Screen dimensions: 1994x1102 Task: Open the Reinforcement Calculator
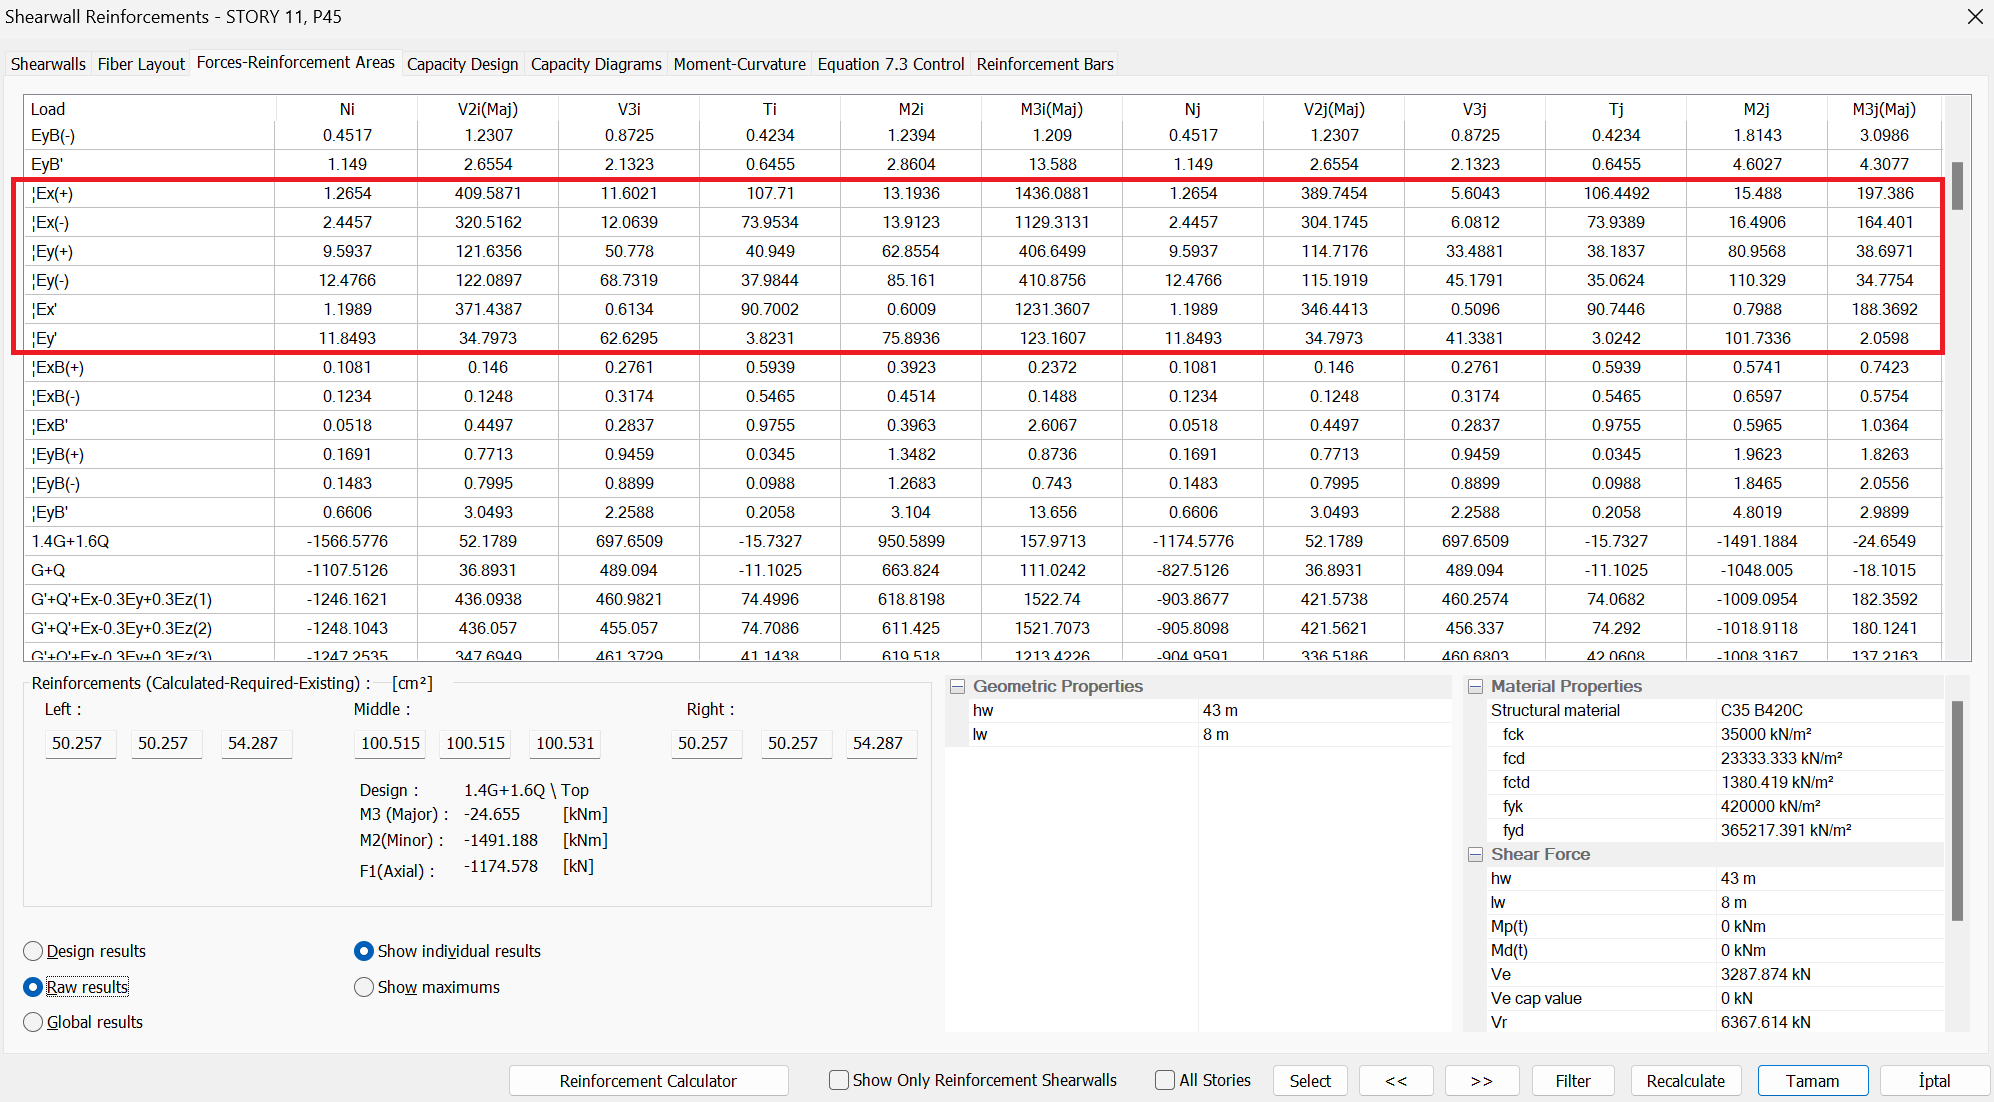[x=648, y=1081]
